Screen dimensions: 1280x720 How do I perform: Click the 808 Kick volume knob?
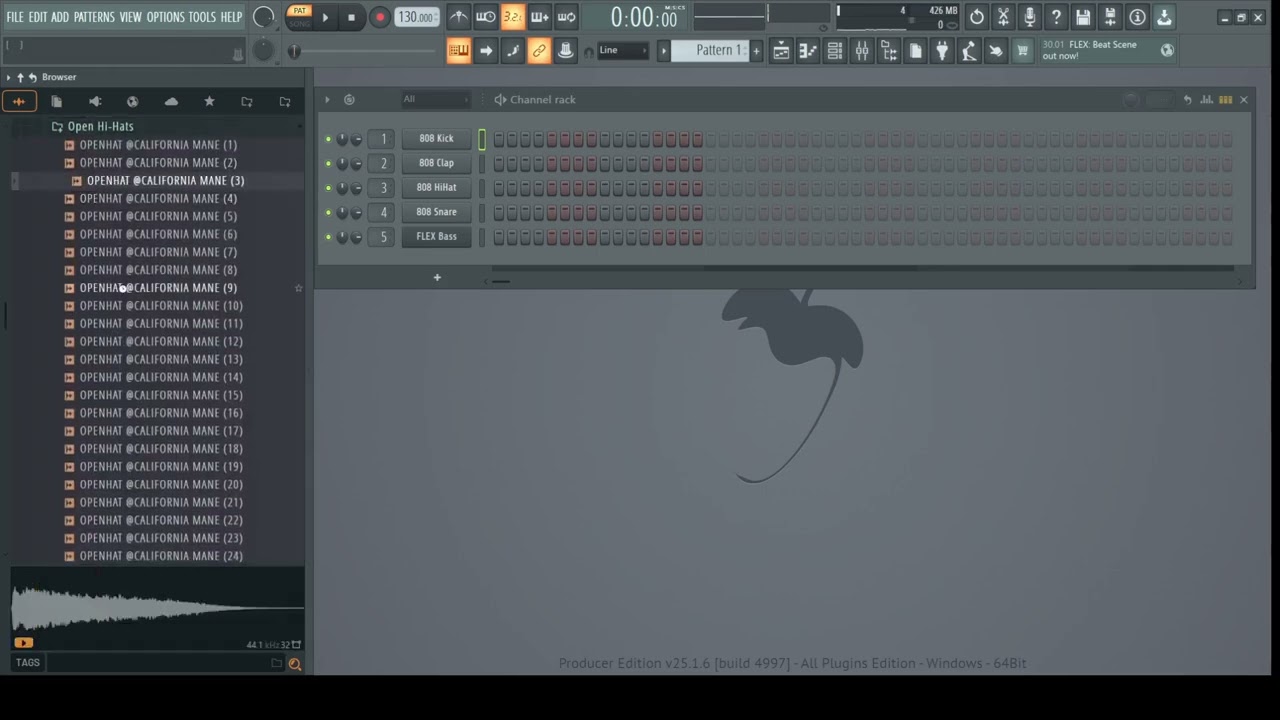(x=356, y=139)
